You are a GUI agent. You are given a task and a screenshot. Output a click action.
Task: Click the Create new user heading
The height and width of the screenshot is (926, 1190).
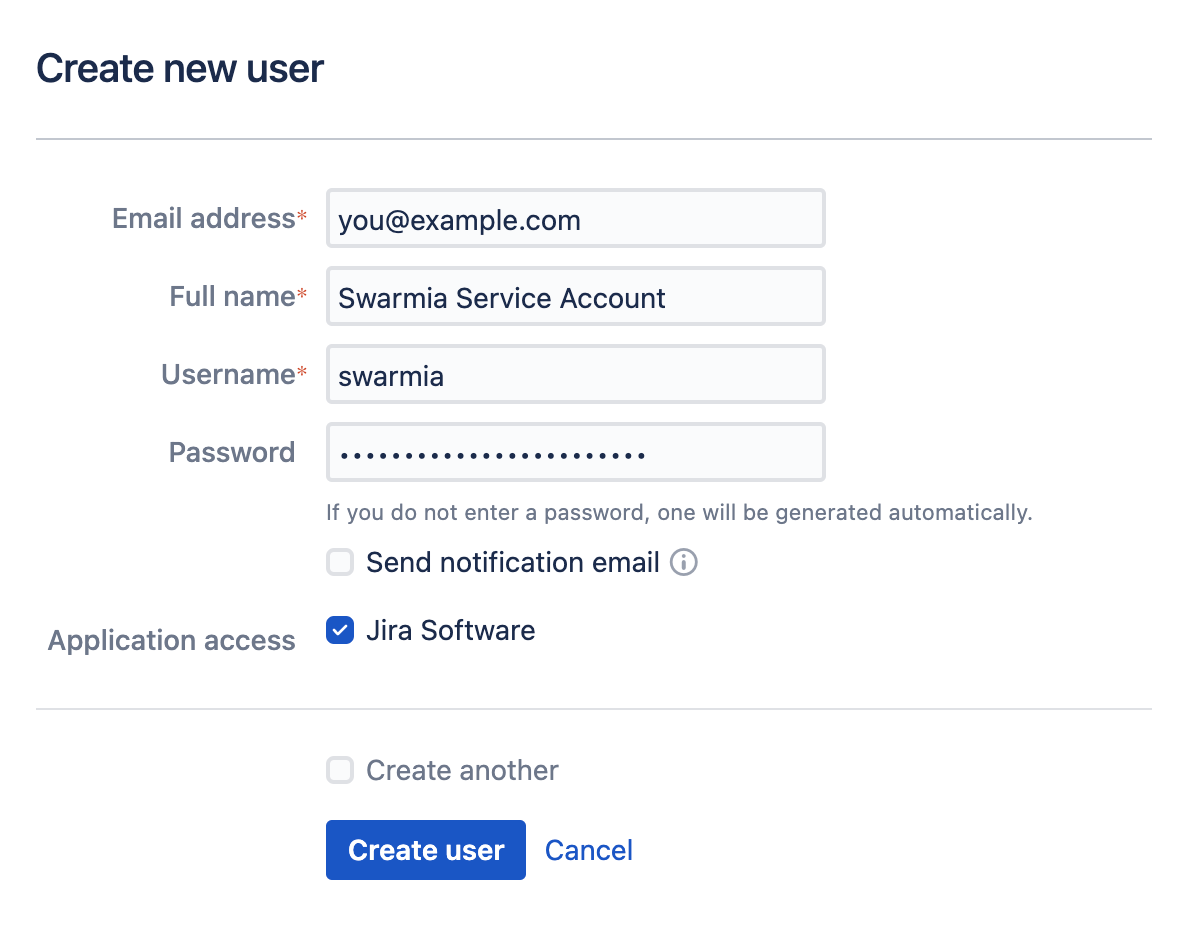(180, 69)
